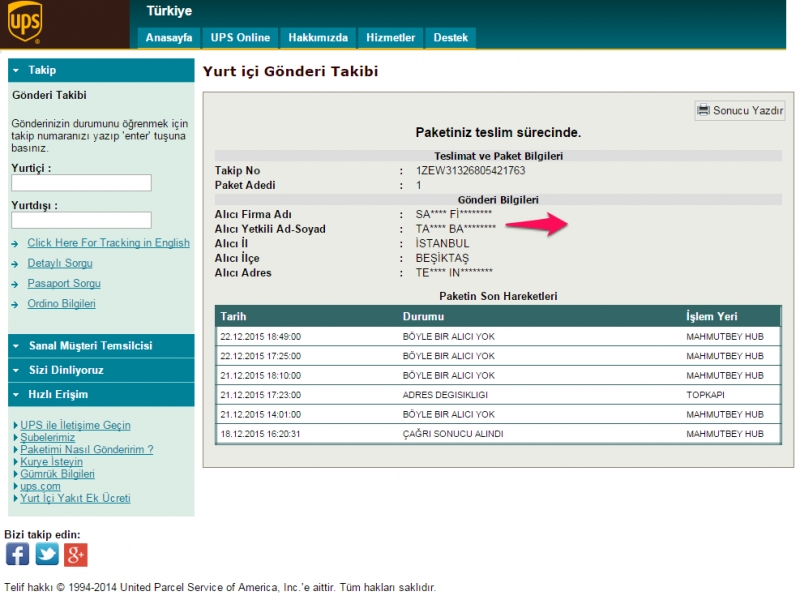Image resolution: width=800 pixels, height=600 pixels.
Task: Click arrow icon beside Detaylı Sorgu
Action: click(15, 264)
